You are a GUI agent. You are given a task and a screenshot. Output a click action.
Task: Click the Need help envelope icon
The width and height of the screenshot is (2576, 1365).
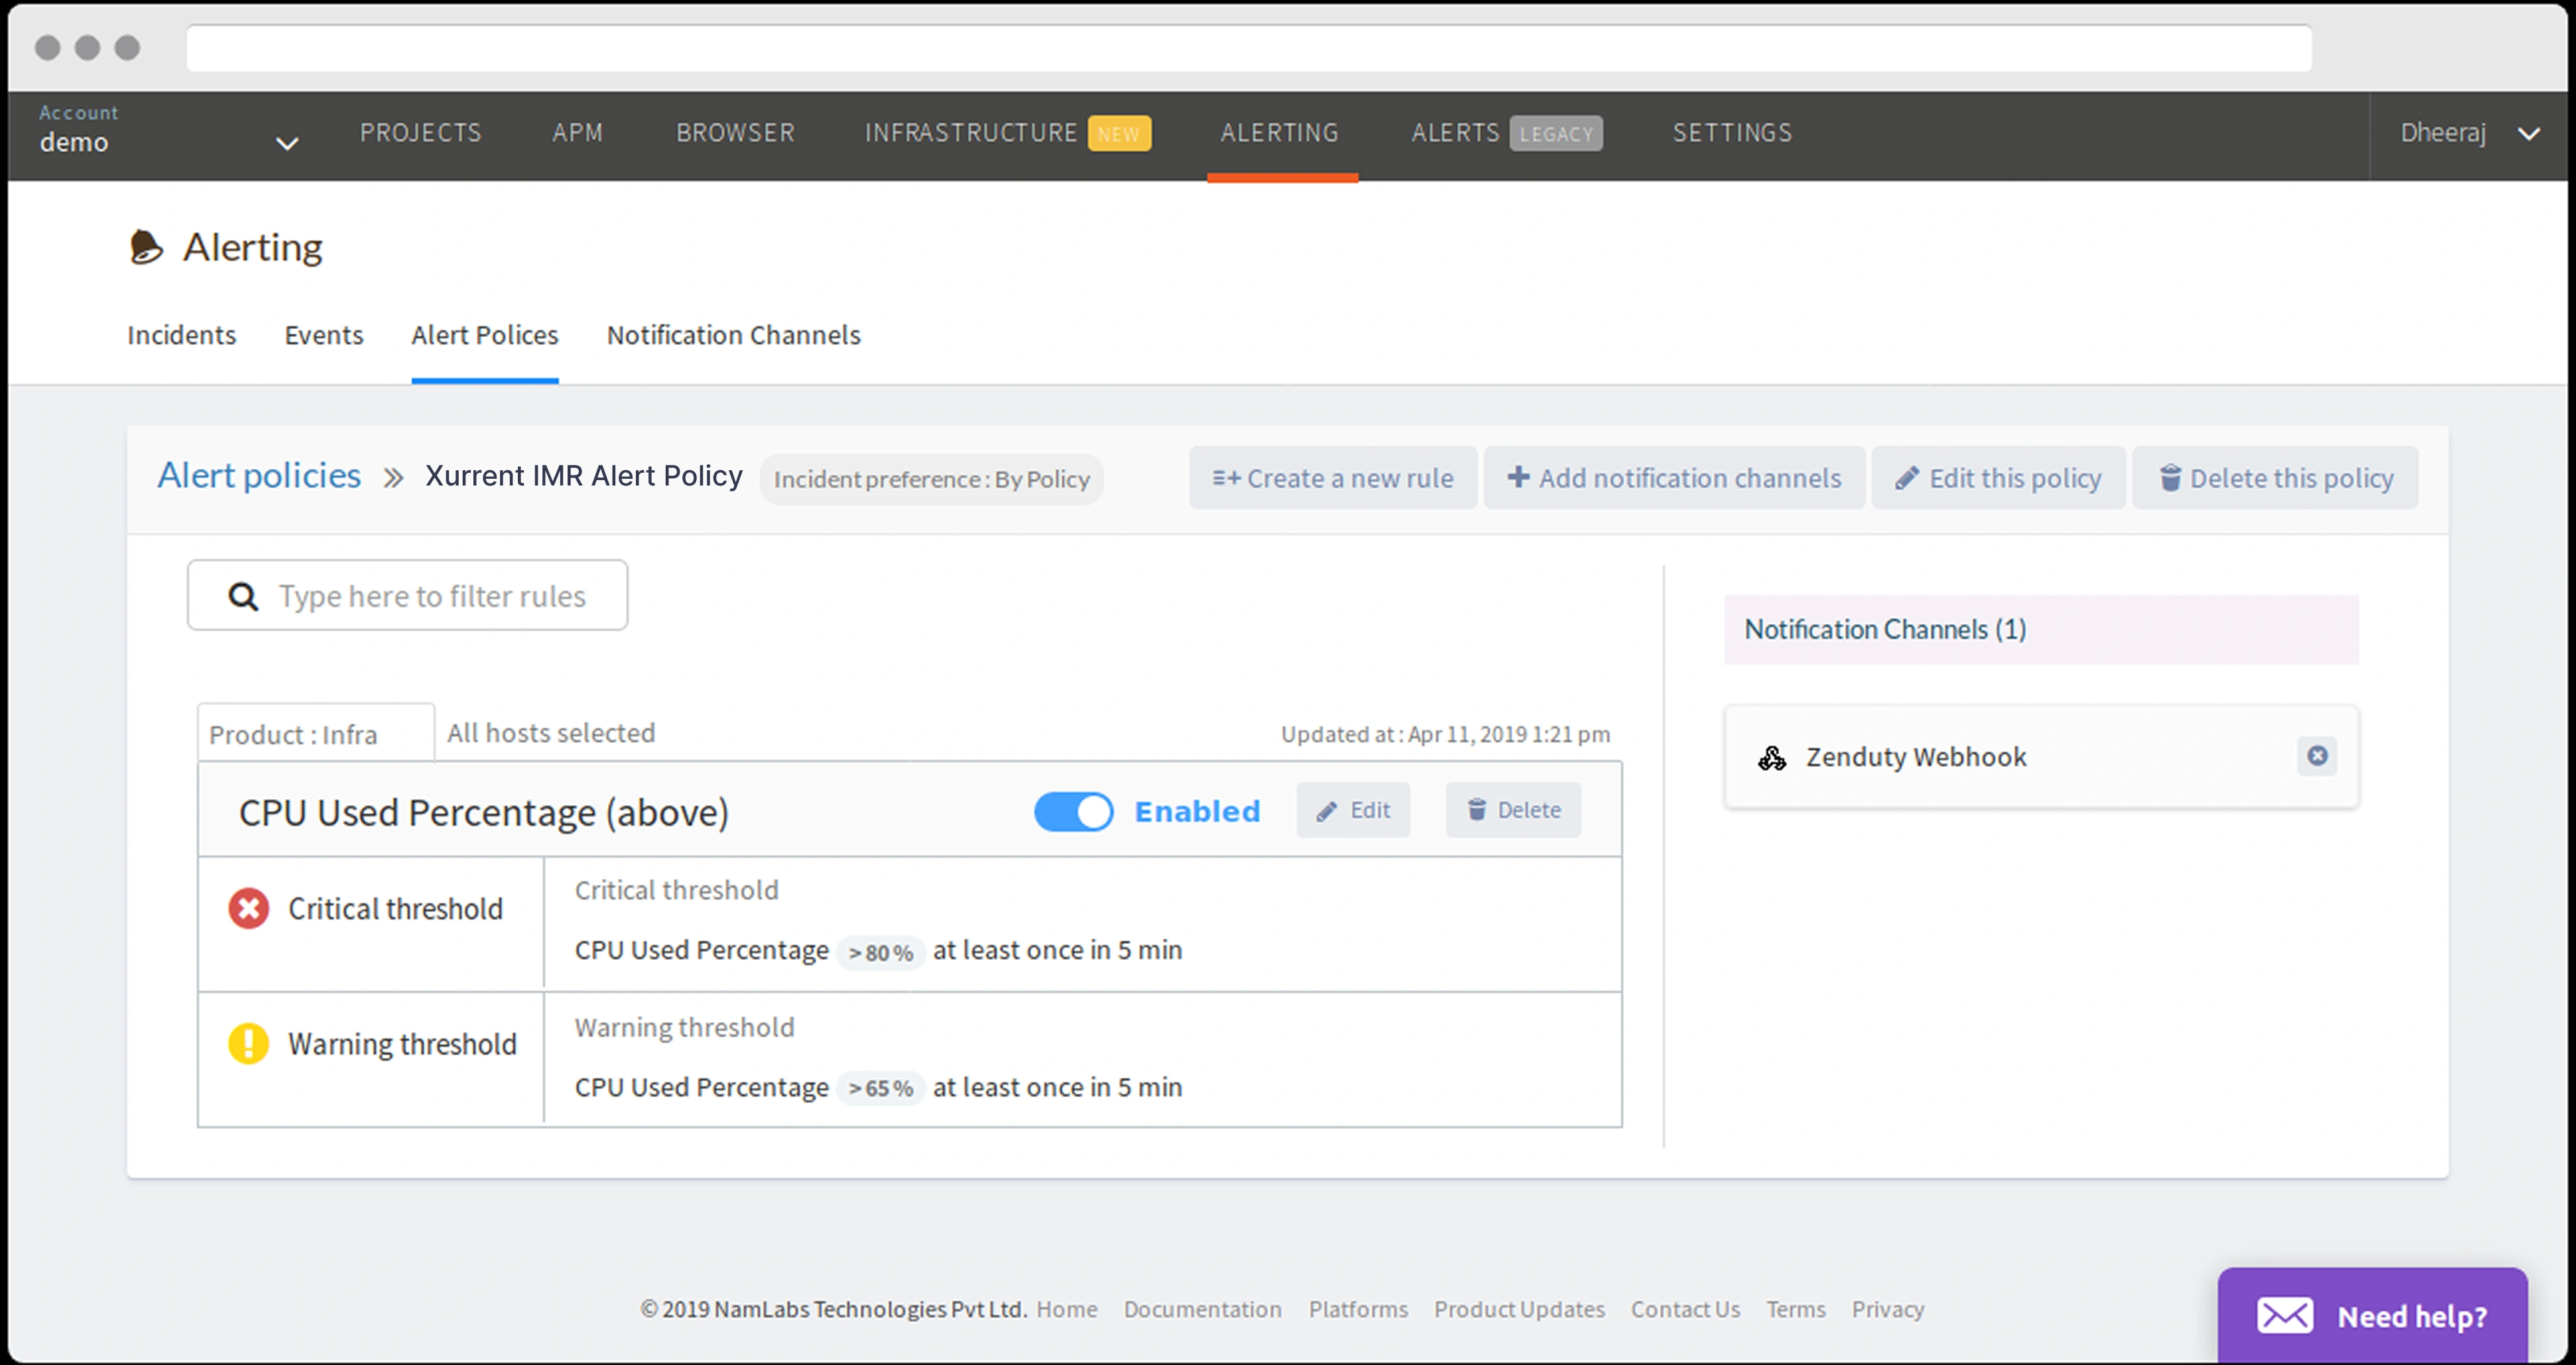click(x=2285, y=1315)
